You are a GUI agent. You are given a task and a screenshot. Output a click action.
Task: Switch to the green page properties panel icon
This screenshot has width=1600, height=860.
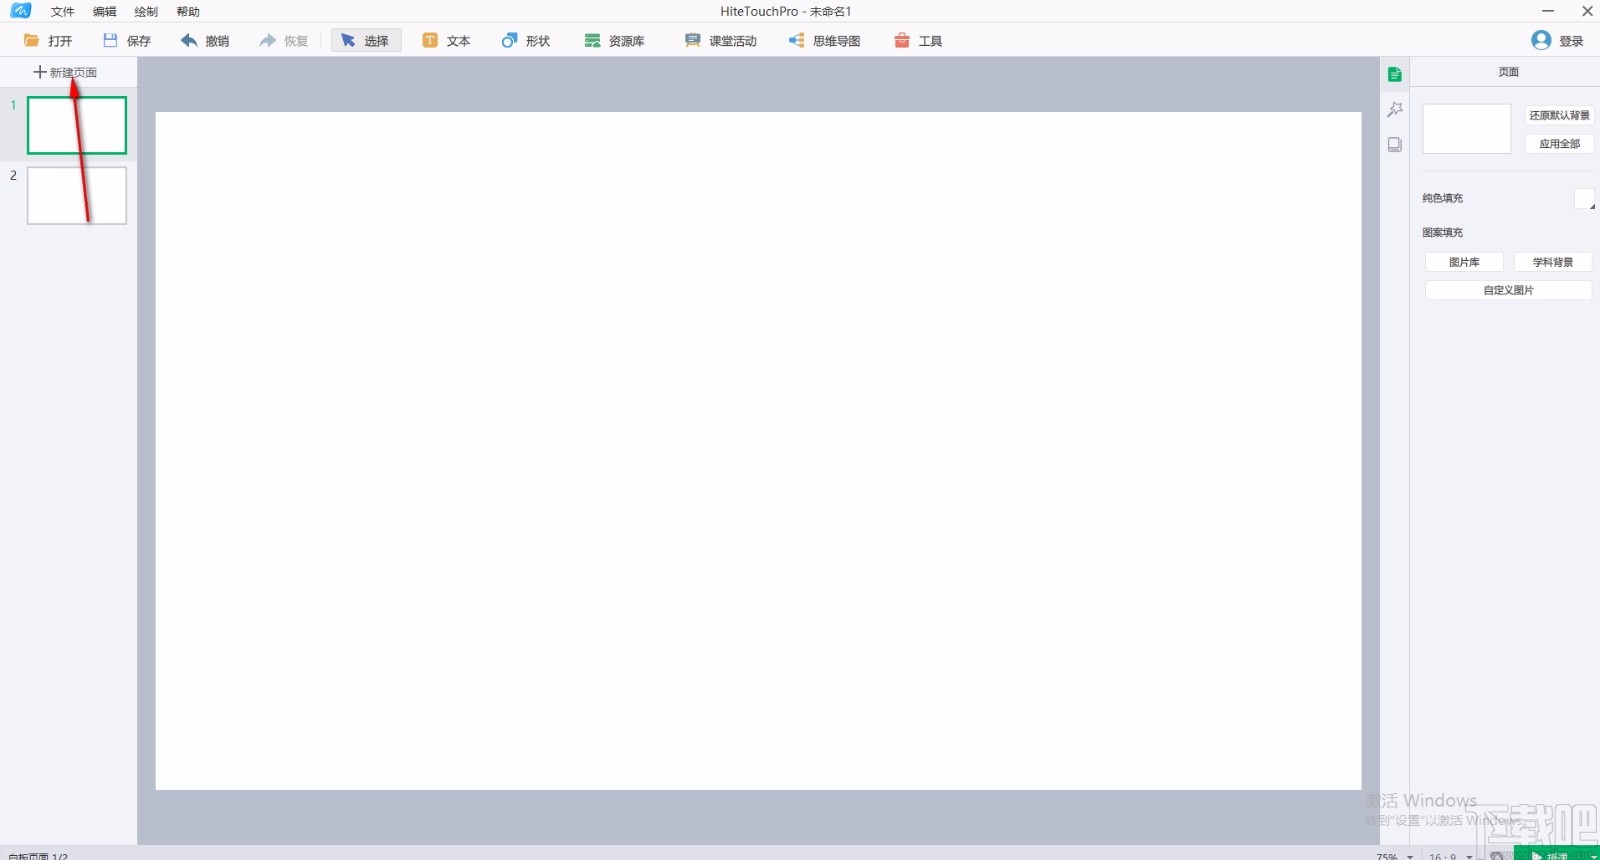tap(1395, 75)
